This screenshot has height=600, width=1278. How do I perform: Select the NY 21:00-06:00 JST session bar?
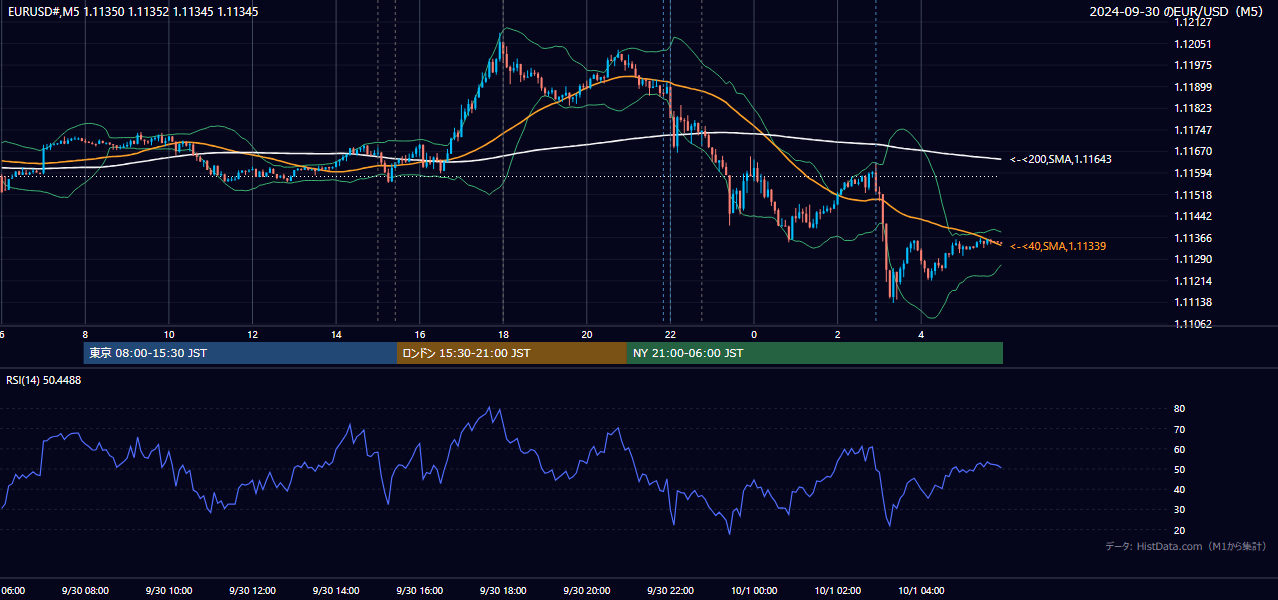tap(815, 353)
